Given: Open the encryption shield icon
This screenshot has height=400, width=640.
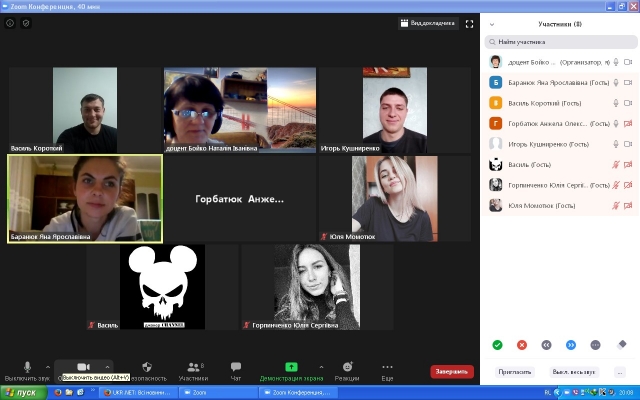Looking at the screenshot, I should coord(26,23).
